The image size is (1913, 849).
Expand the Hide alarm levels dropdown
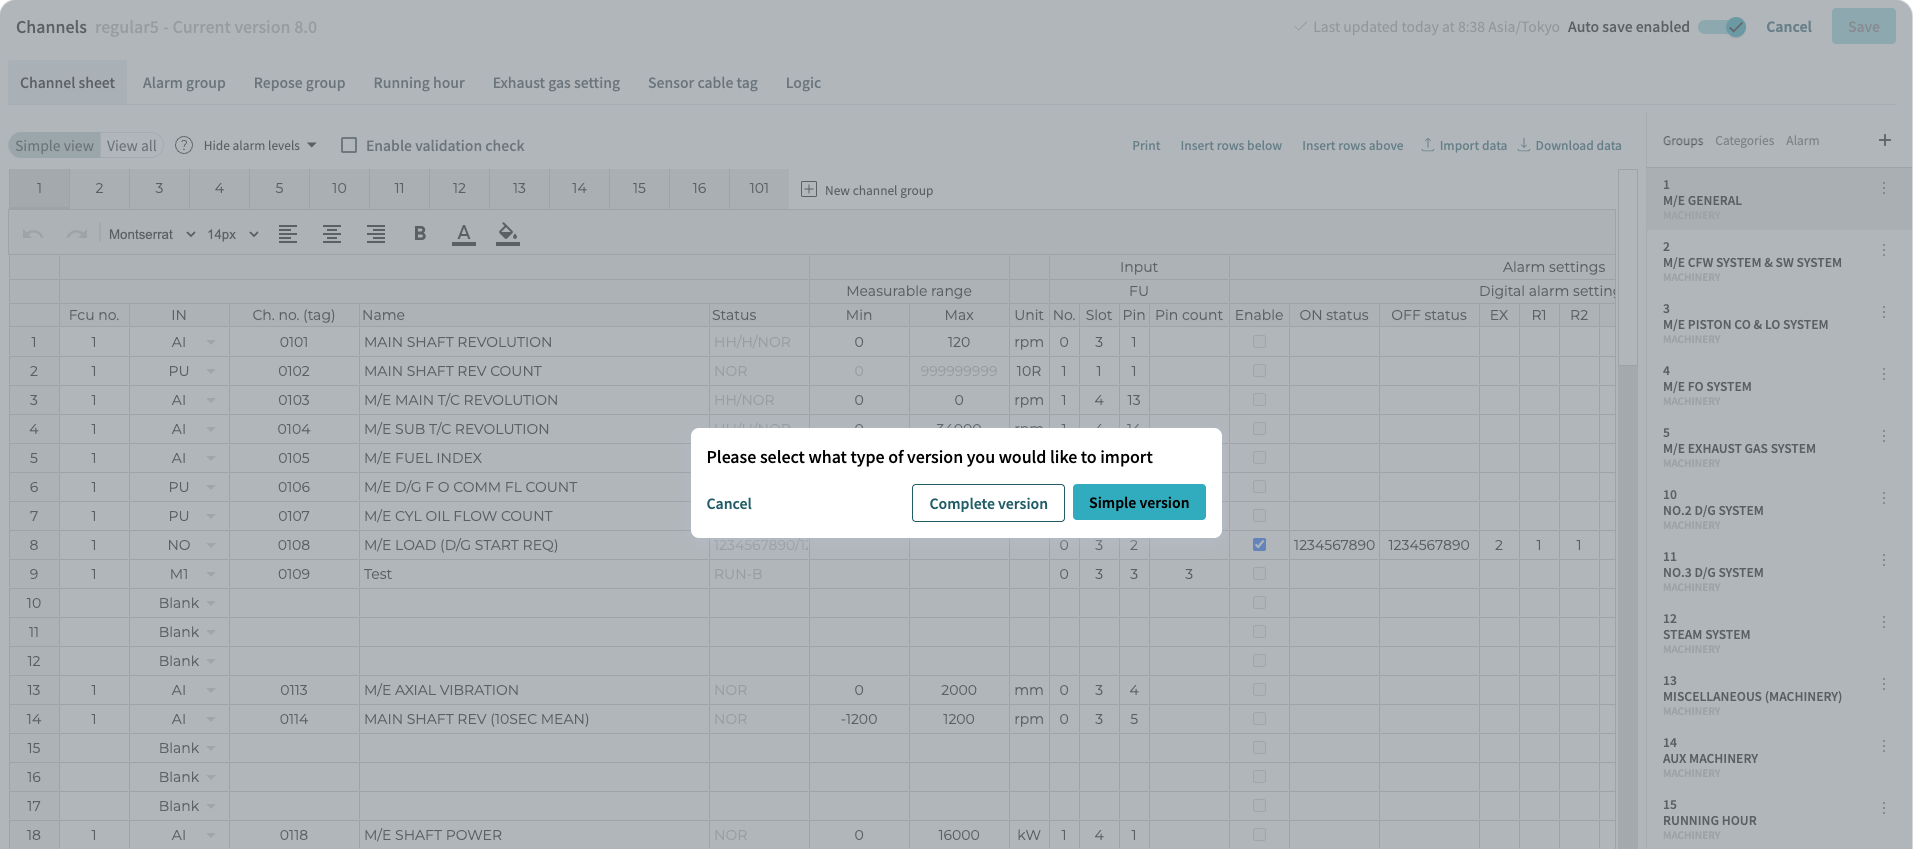[260, 145]
